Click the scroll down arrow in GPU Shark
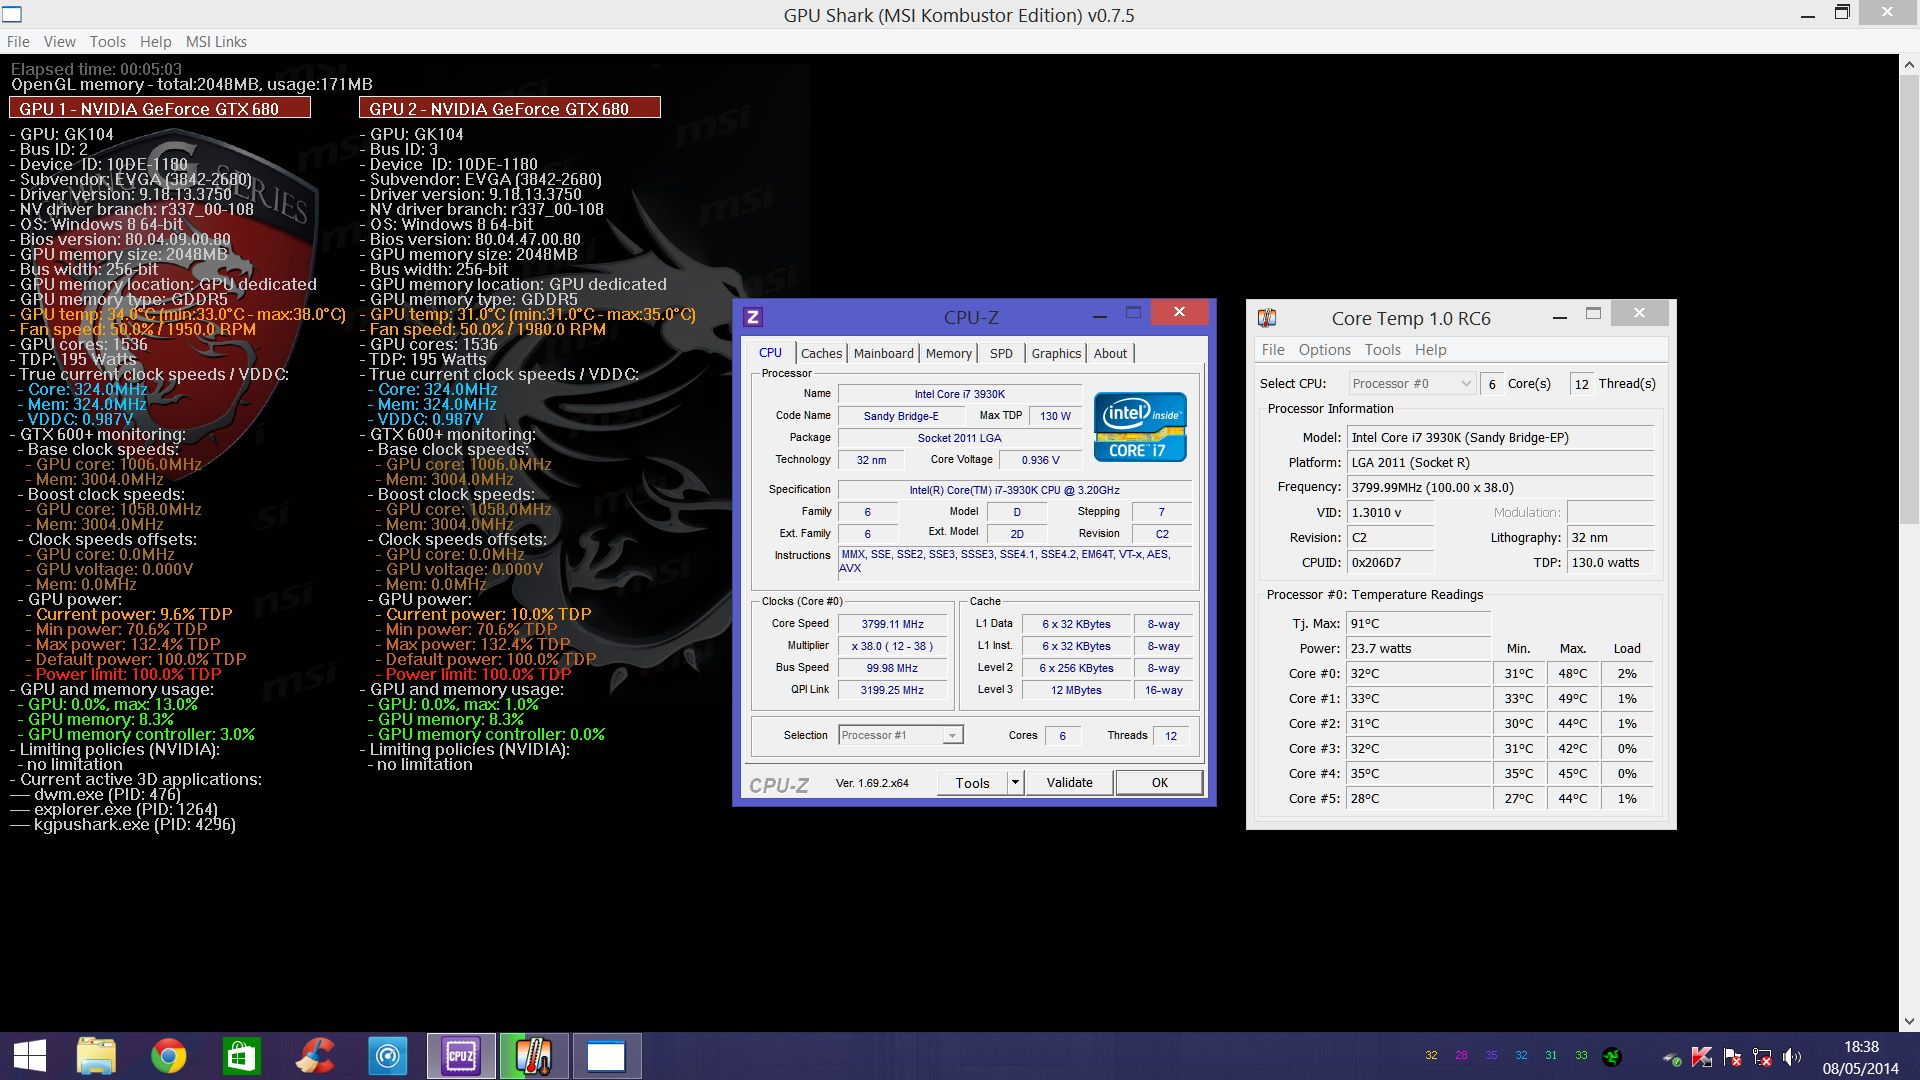 pos(1910,1021)
